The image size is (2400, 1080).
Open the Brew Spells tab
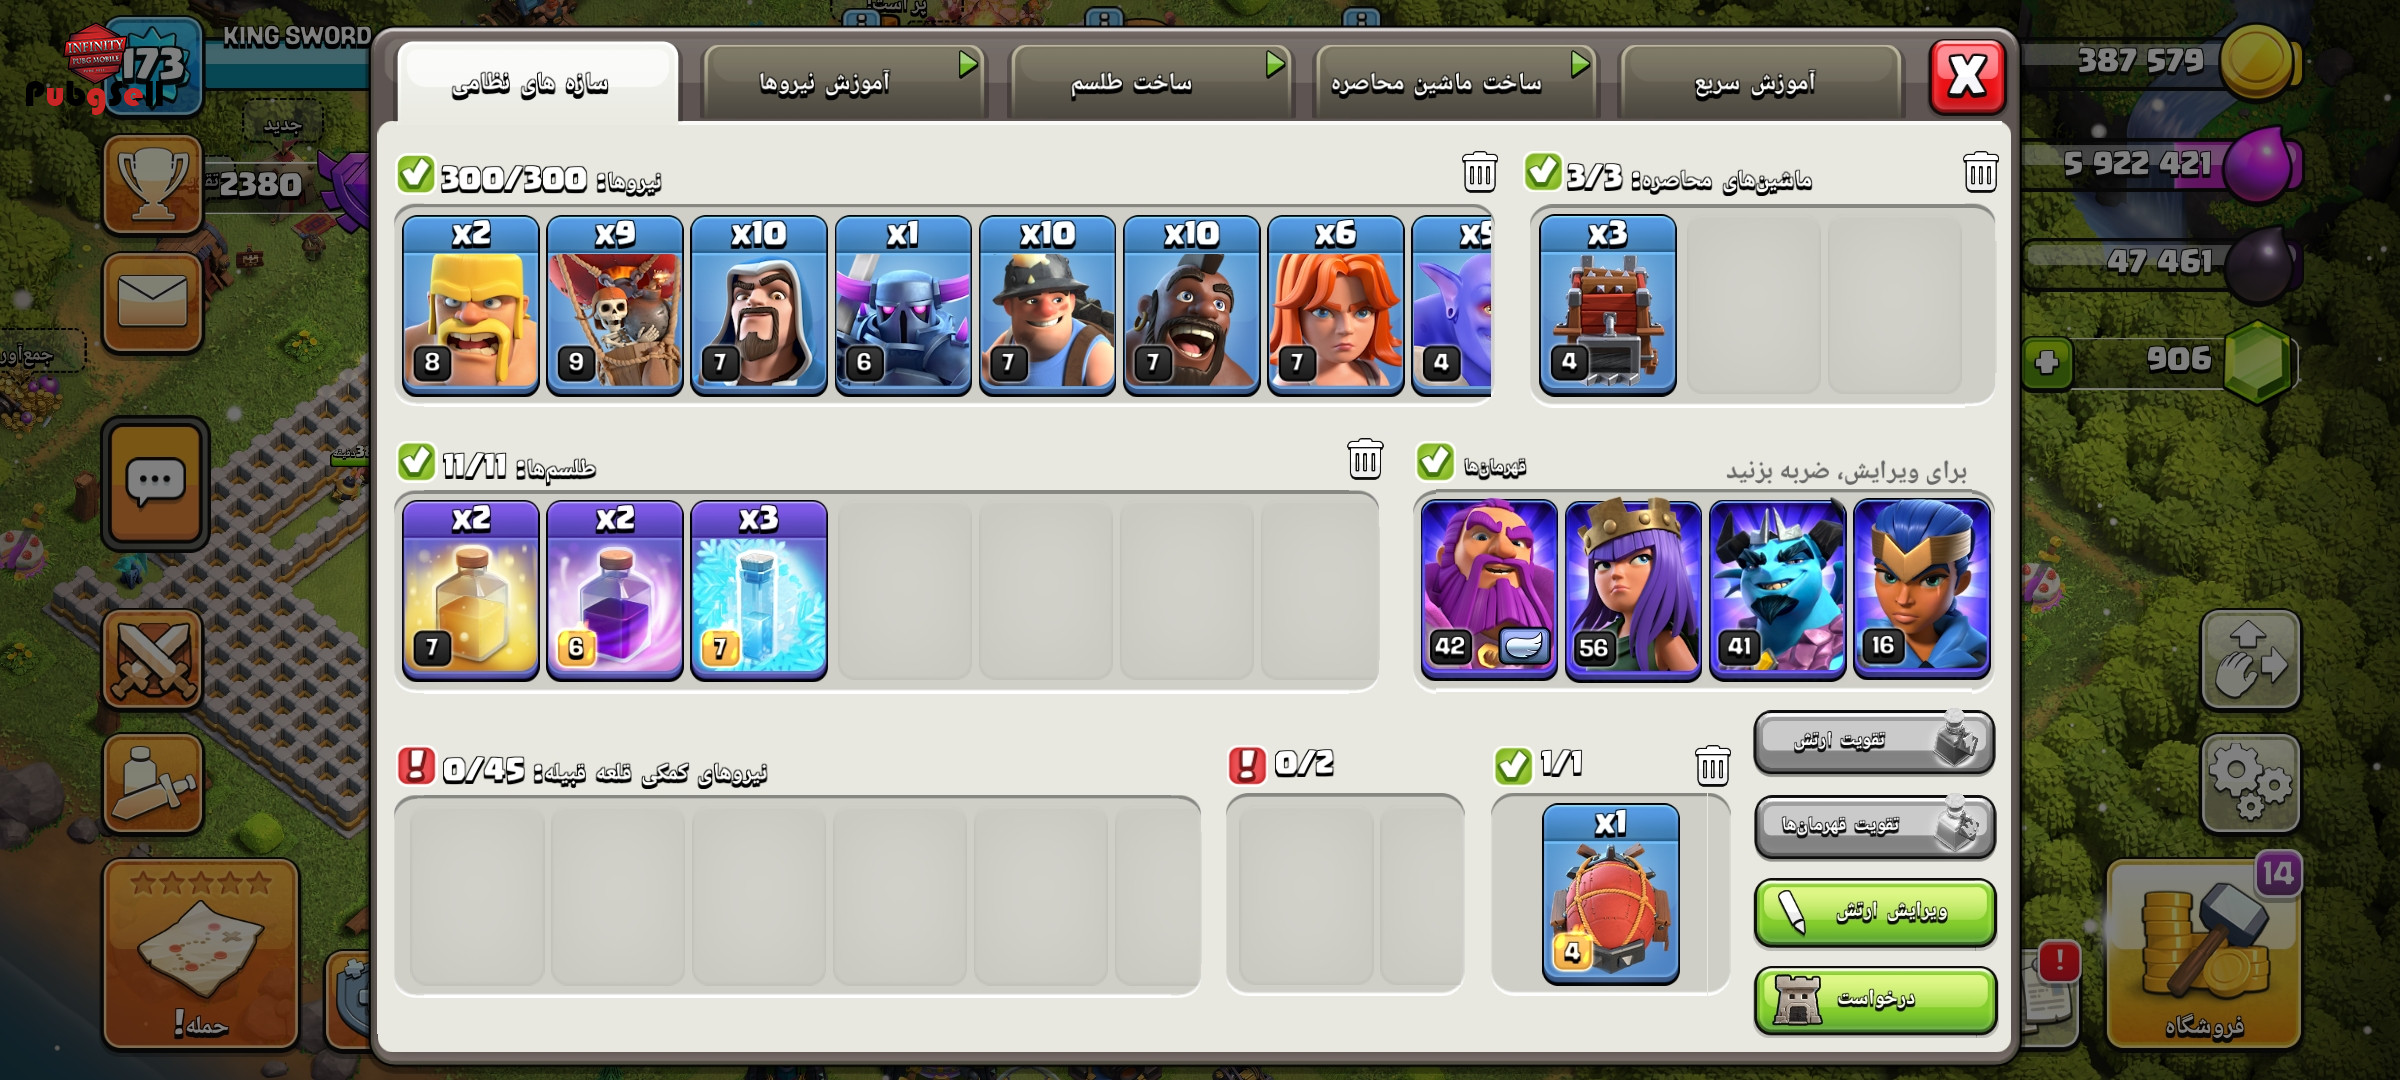click(x=1150, y=82)
